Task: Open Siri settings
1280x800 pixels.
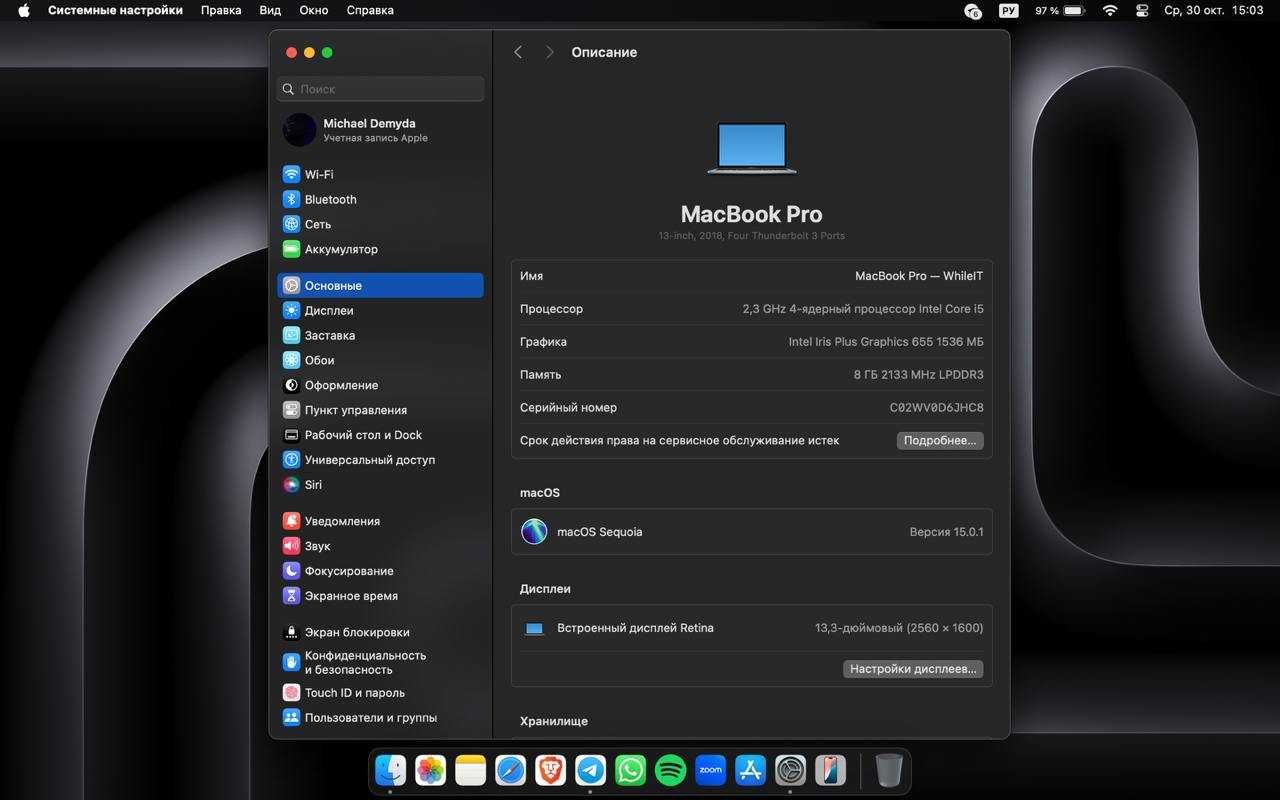Action: [x=380, y=485]
